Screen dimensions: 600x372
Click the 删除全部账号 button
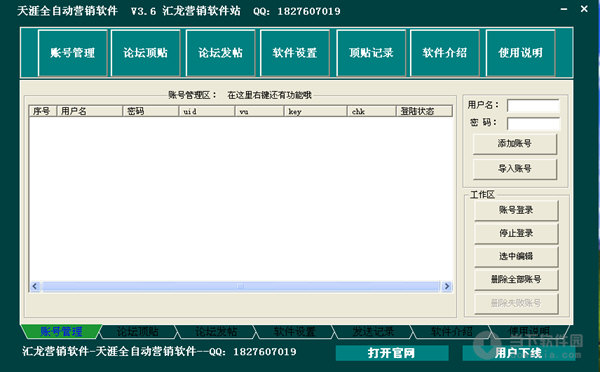tap(516, 279)
